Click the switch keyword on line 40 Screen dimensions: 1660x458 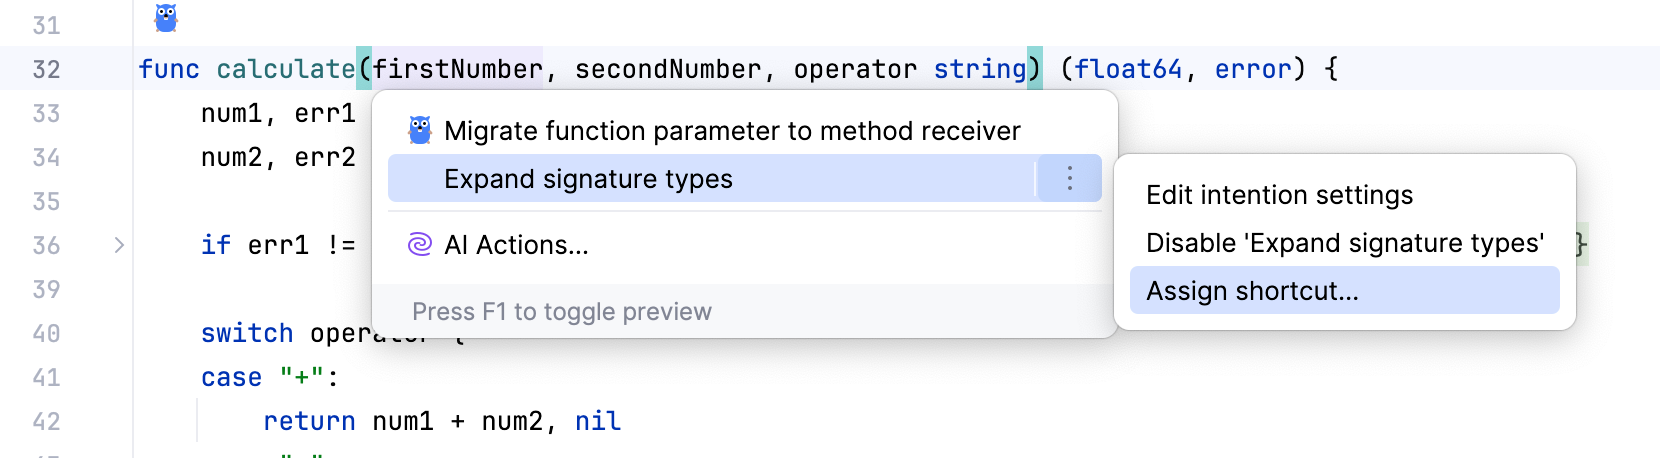pos(247,333)
